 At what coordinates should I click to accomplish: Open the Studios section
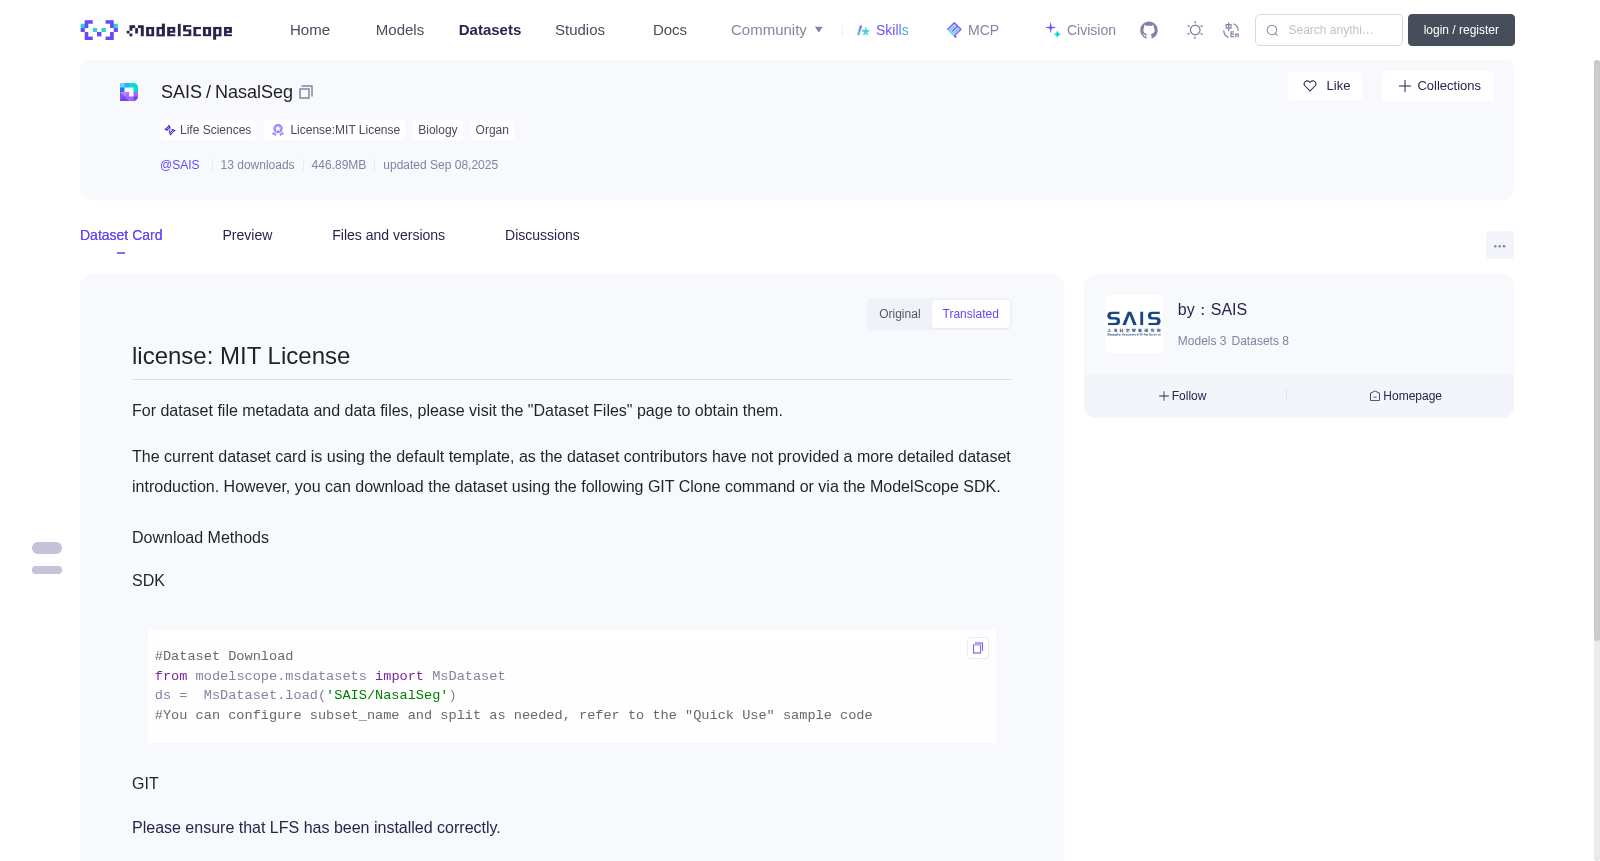[x=580, y=30]
